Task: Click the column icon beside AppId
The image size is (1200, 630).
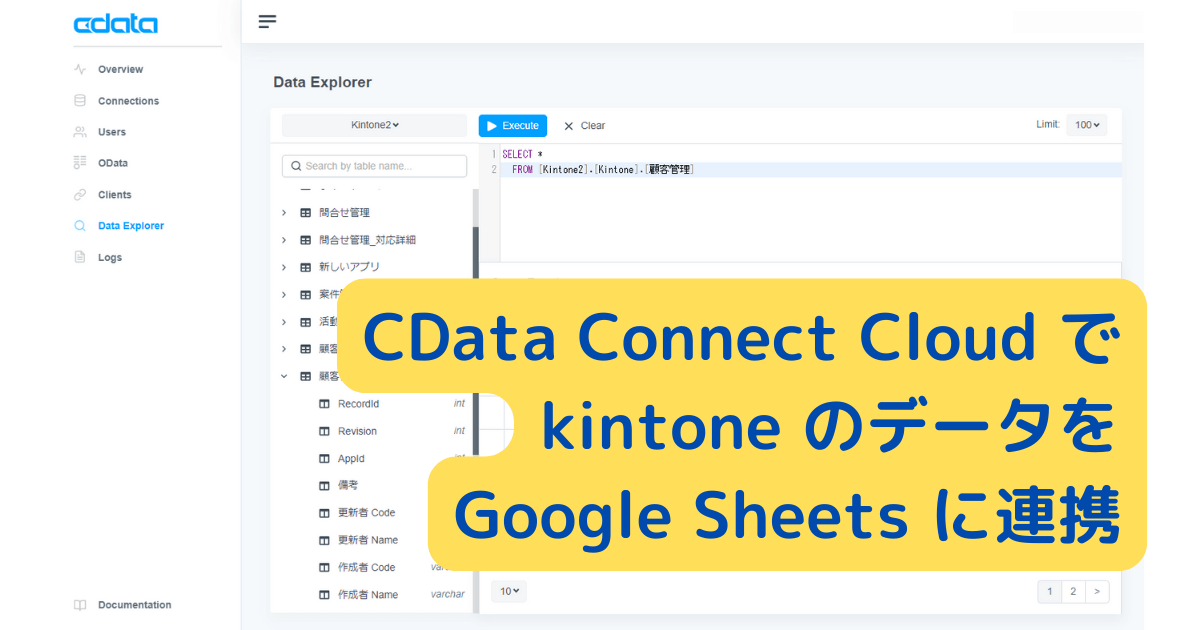Action: pyautogui.click(x=324, y=458)
